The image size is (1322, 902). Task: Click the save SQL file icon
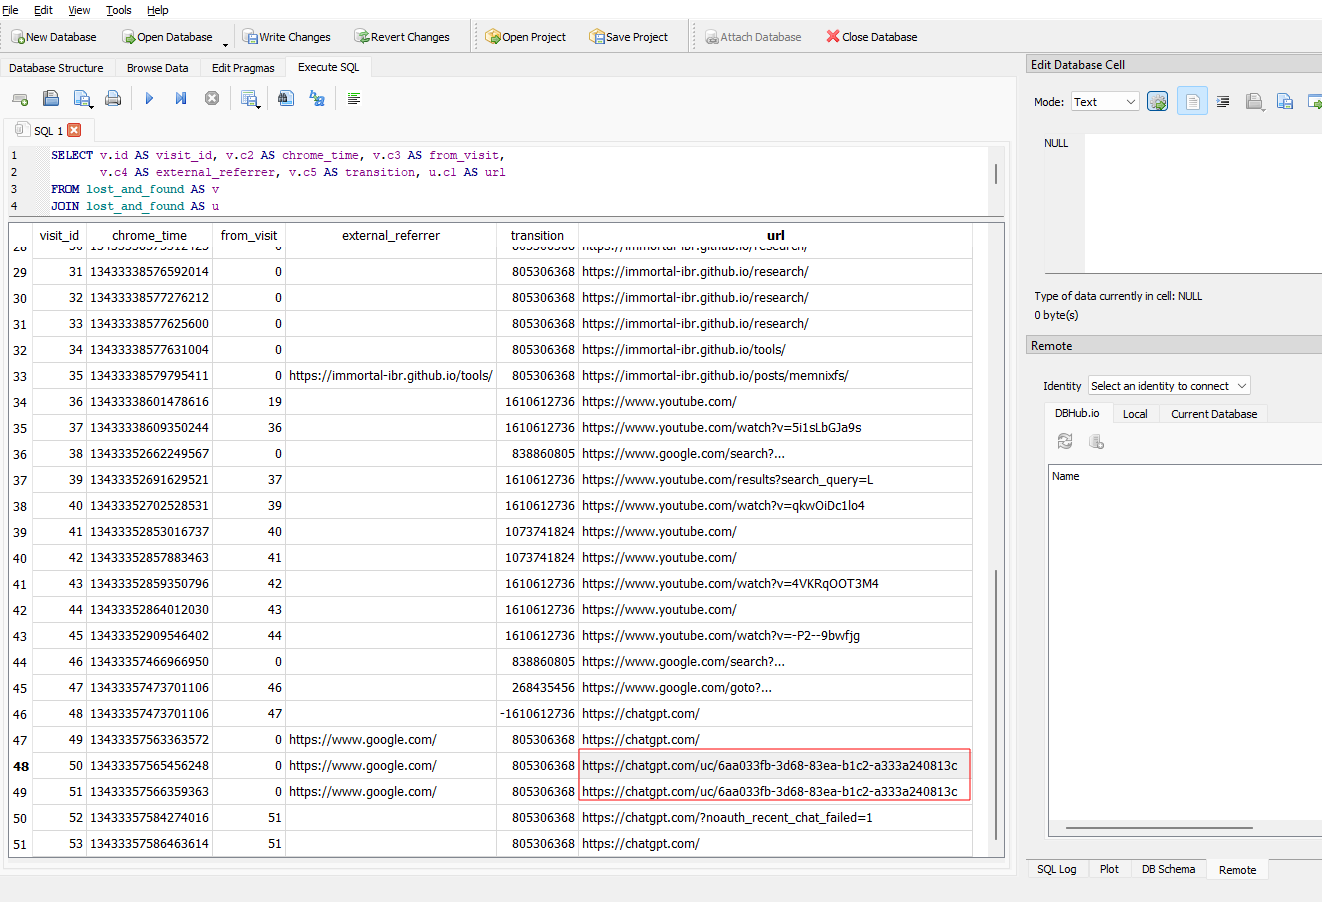83,99
